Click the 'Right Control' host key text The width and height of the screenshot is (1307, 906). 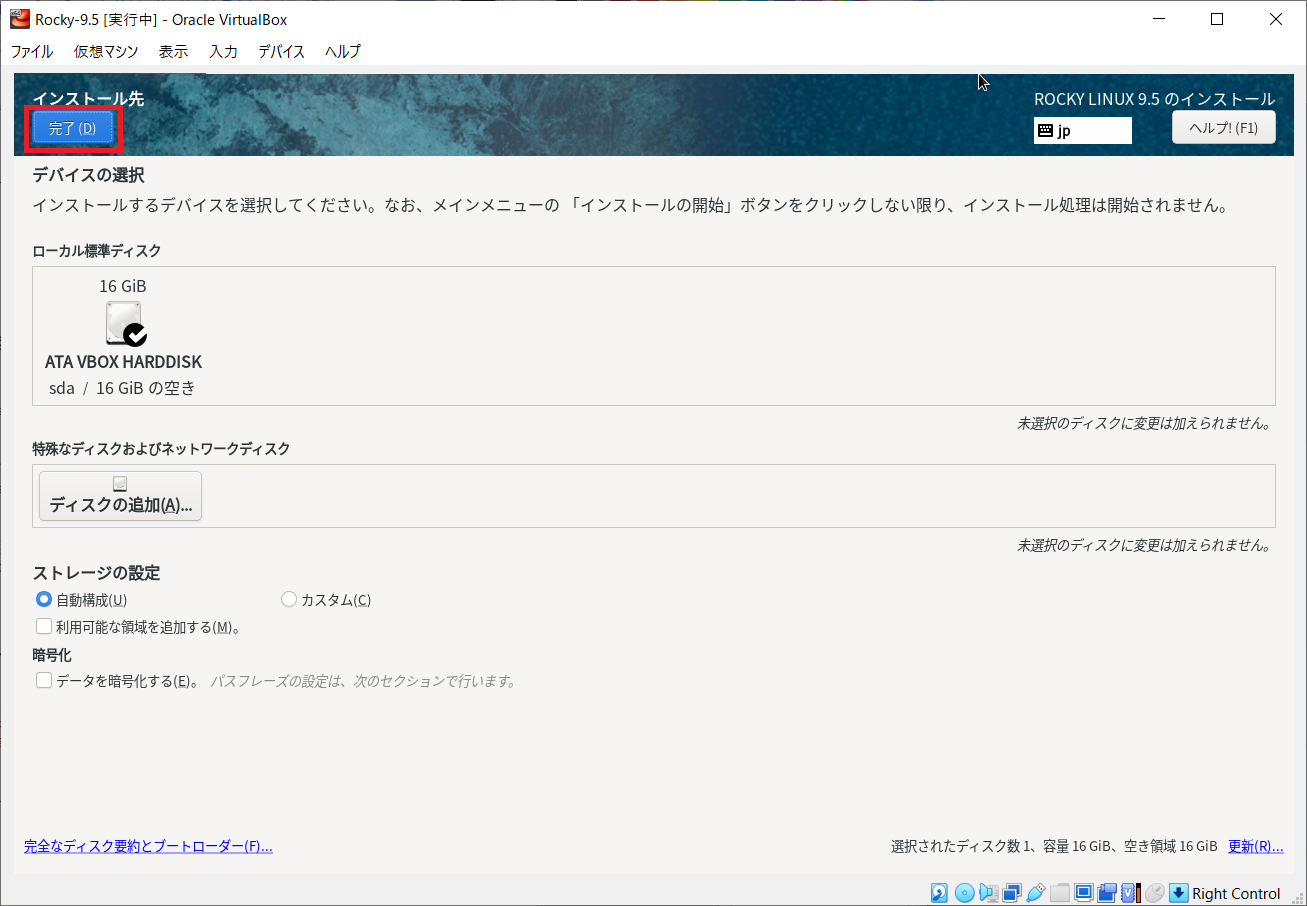pos(1236,894)
